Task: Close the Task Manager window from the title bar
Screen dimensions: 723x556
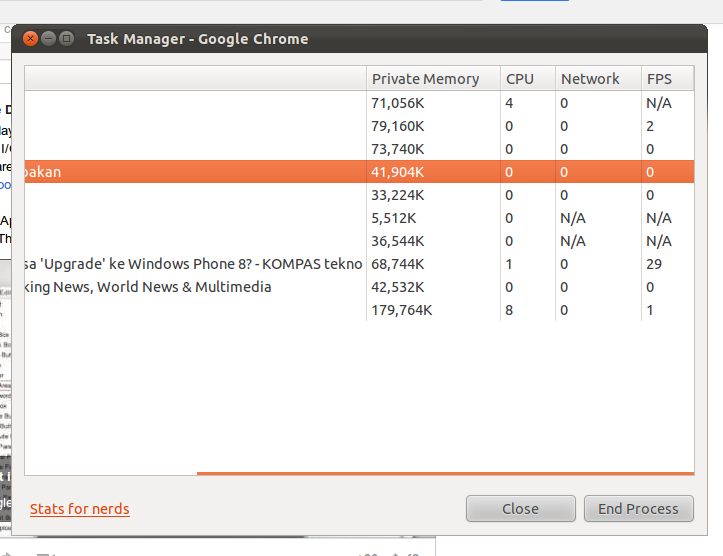Action: (30, 39)
